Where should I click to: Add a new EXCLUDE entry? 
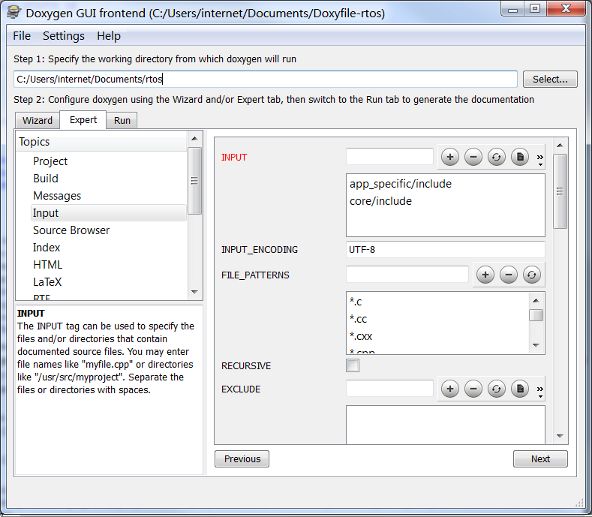[450, 389]
